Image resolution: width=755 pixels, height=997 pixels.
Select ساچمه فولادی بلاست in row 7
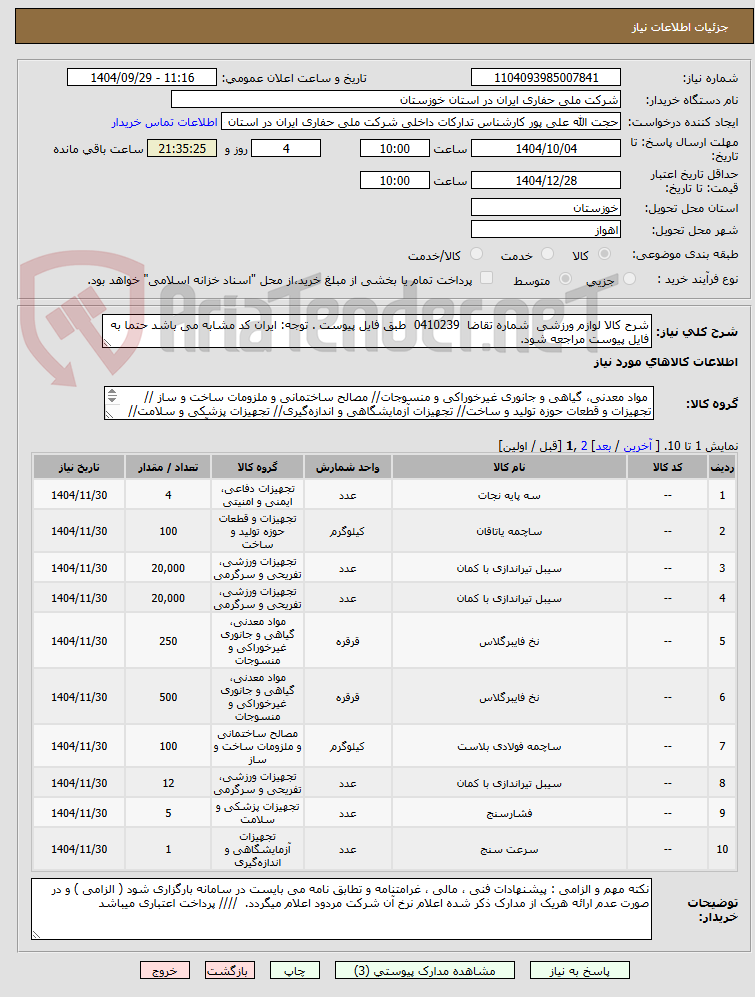tap(509, 746)
